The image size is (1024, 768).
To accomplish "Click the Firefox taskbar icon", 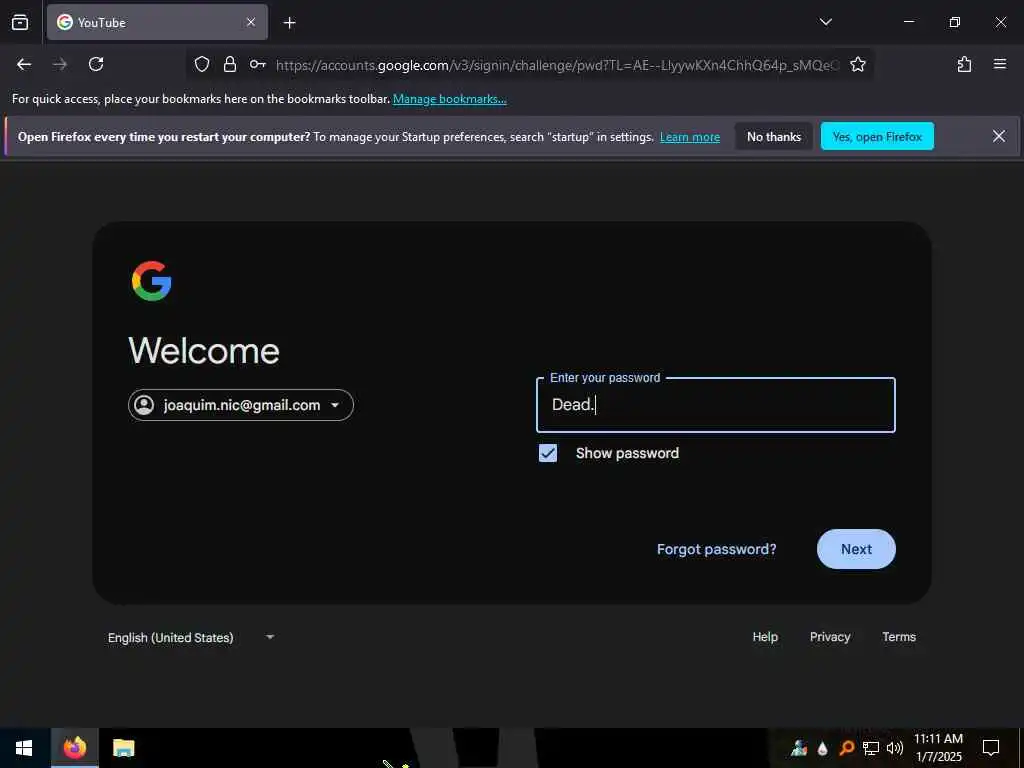I will [x=74, y=748].
